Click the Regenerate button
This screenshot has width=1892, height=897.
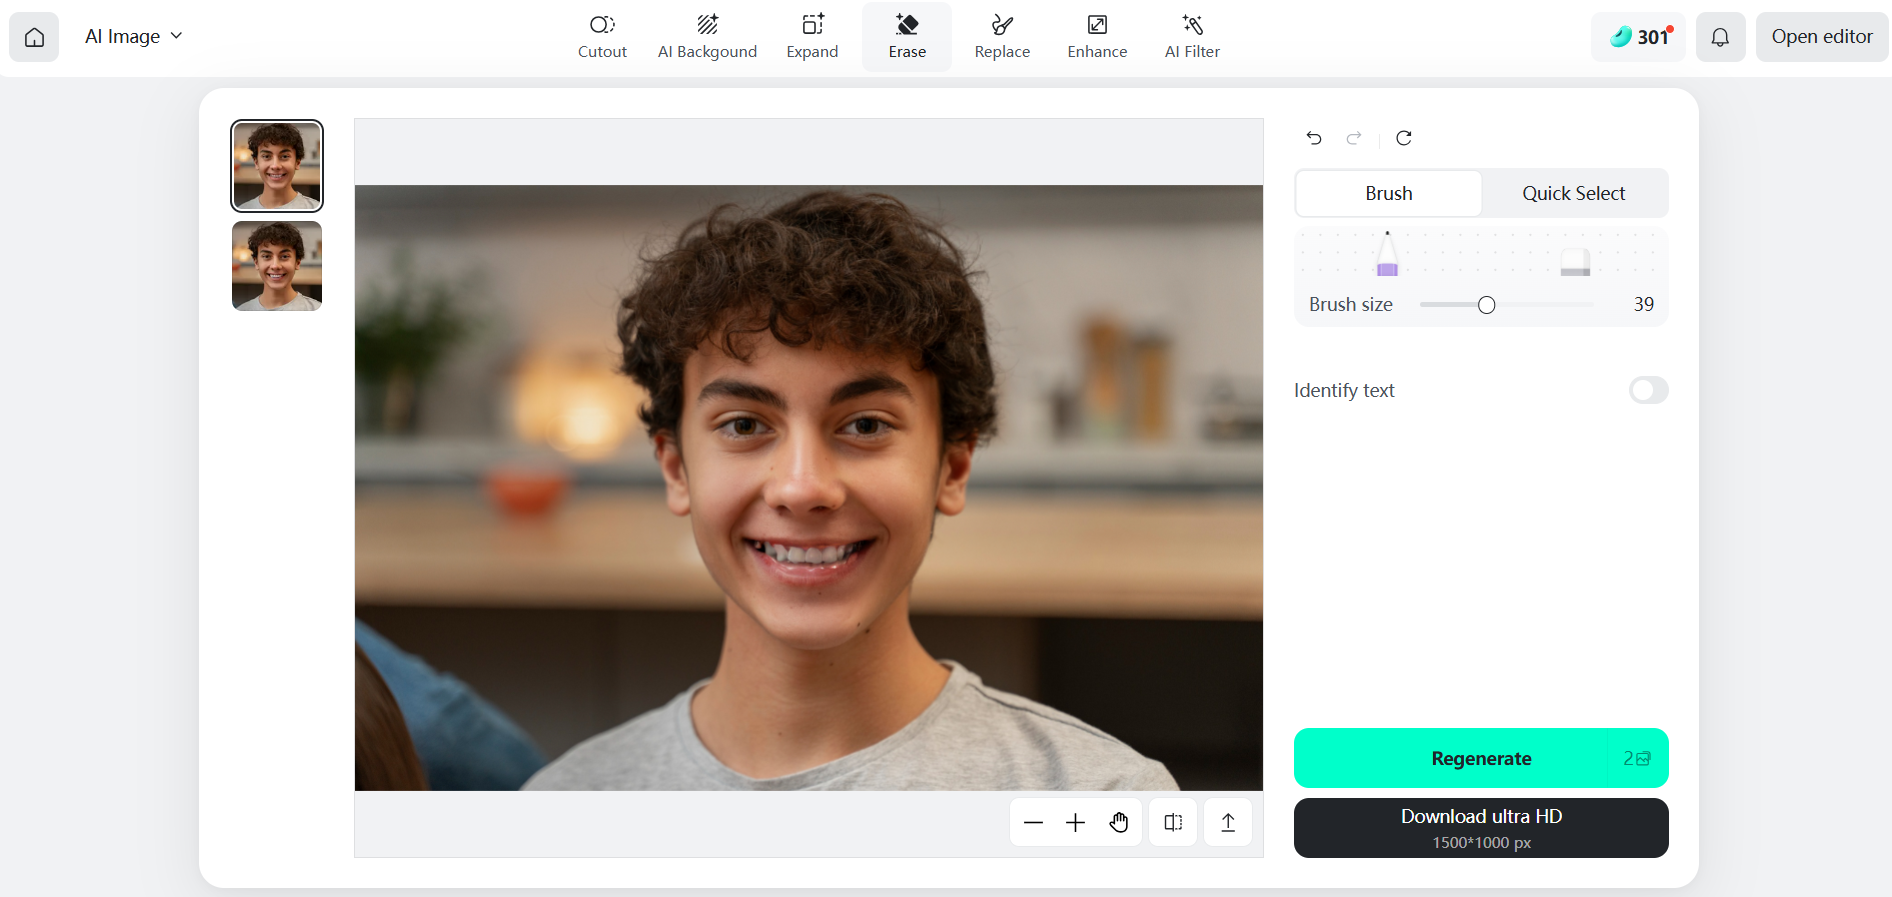[1480, 758]
